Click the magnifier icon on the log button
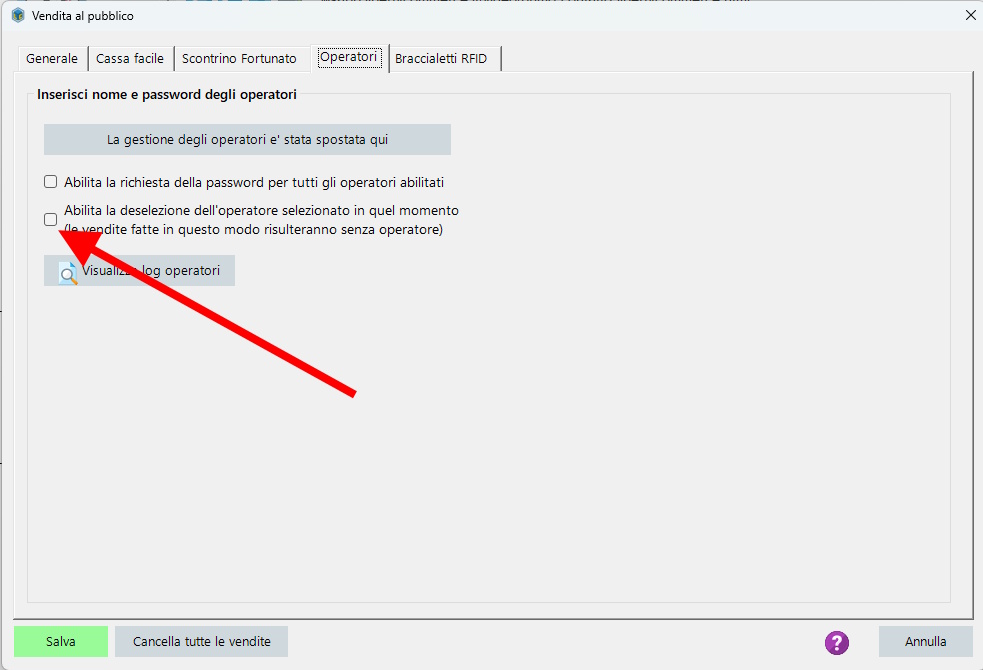This screenshot has height=670, width=983. (x=67, y=273)
